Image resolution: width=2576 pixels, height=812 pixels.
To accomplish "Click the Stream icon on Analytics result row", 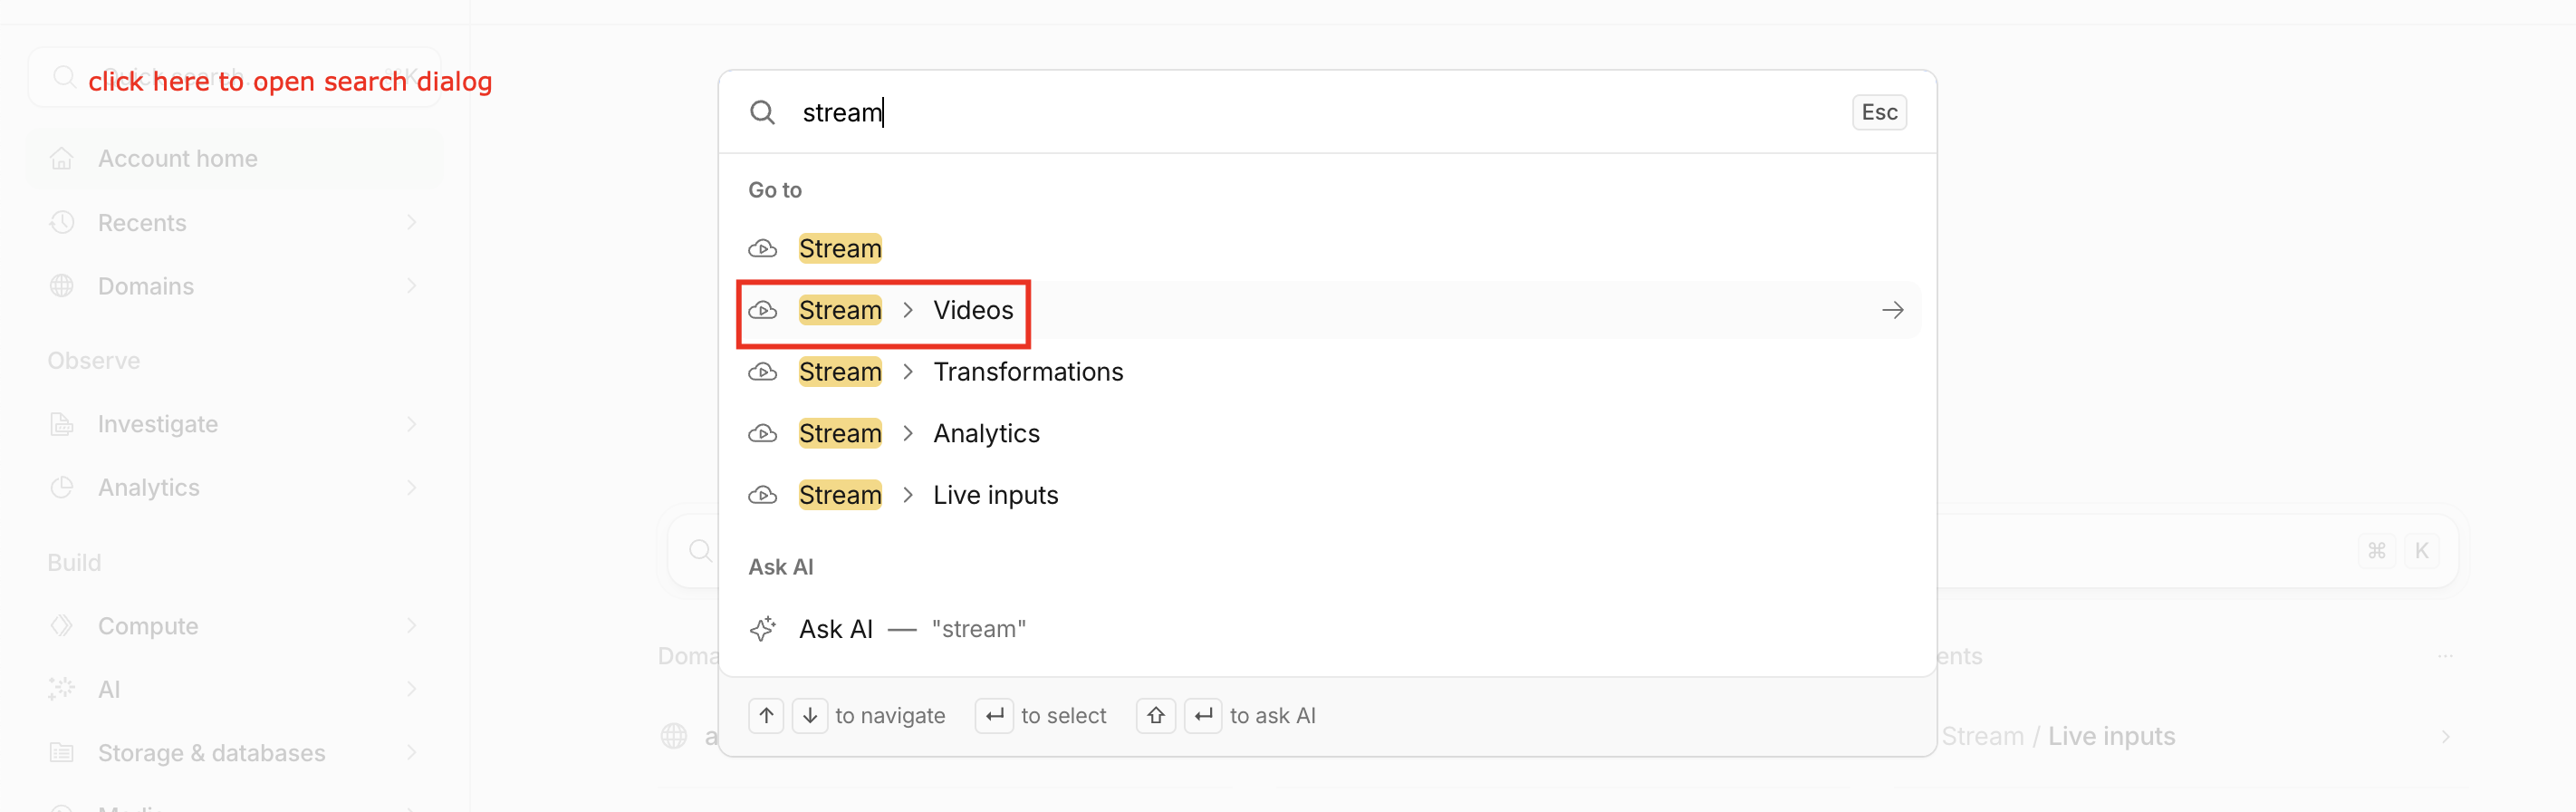I will tap(763, 433).
